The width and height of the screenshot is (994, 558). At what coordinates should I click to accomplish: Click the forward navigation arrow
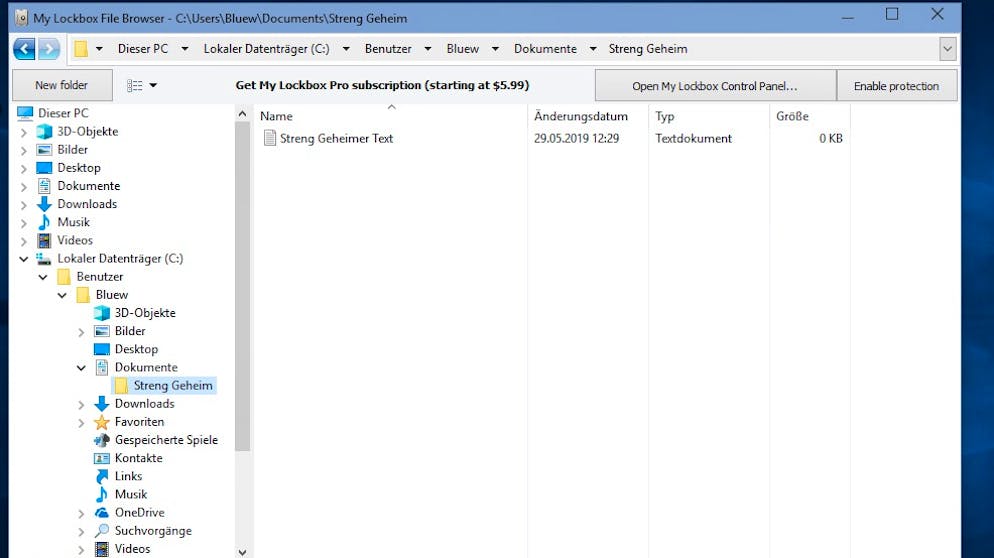49,49
